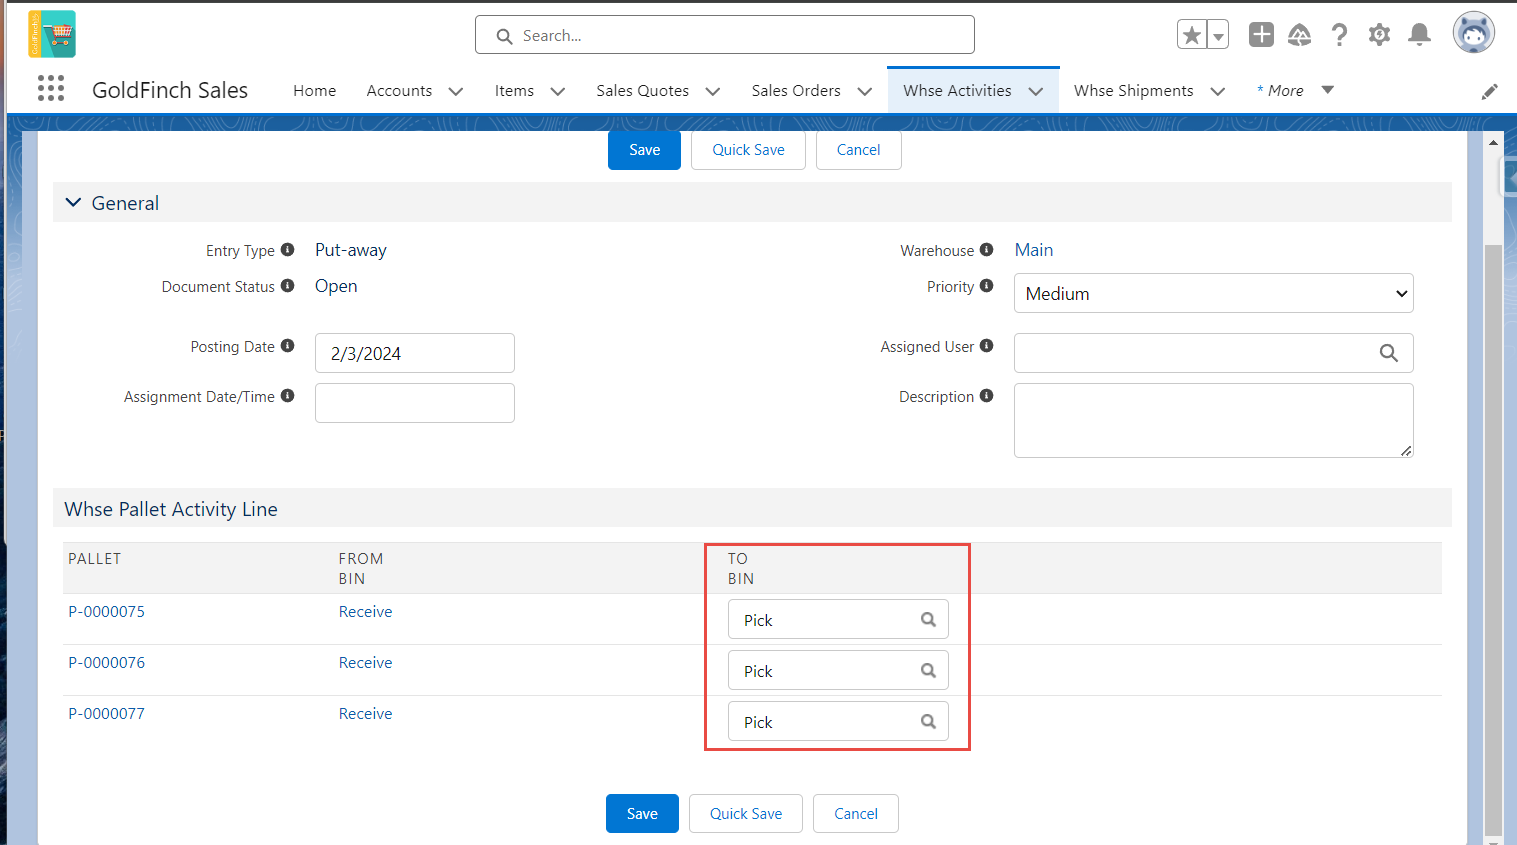This screenshot has width=1517, height=845.
Task: Click the Assignment Date/Time field
Action: (x=414, y=403)
